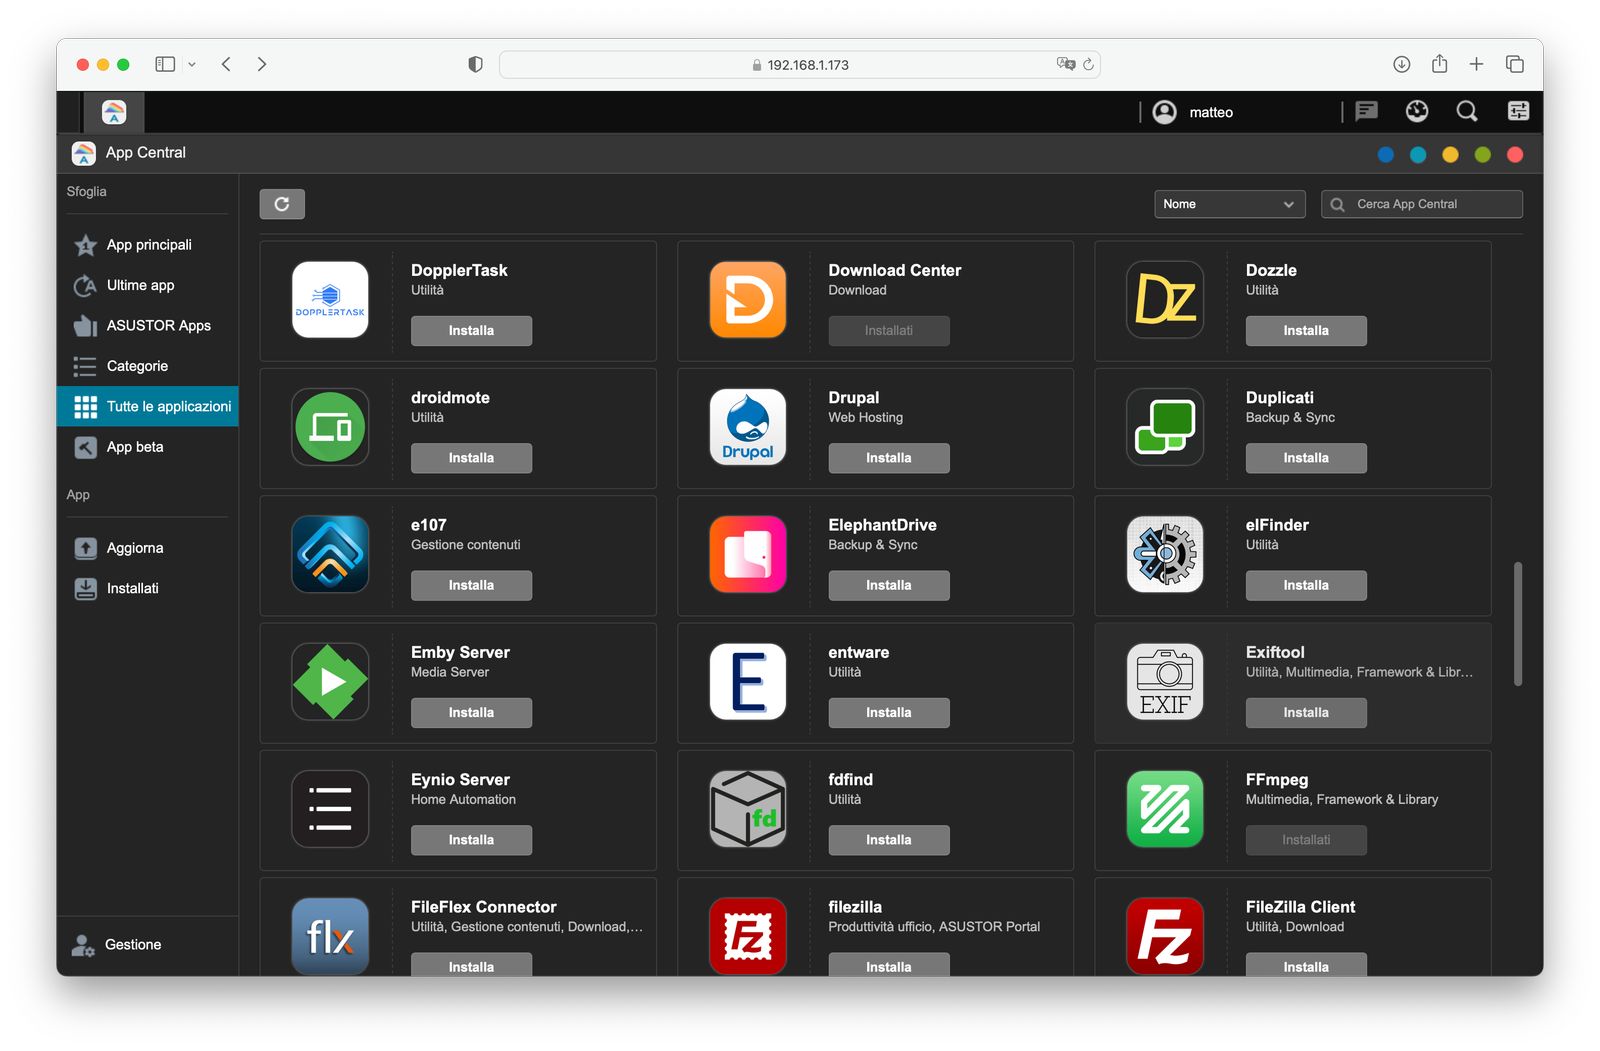The height and width of the screenshot is (1051, 1600).
Task: Click the blue window color dot
Action: click(x=1385, y=154)
